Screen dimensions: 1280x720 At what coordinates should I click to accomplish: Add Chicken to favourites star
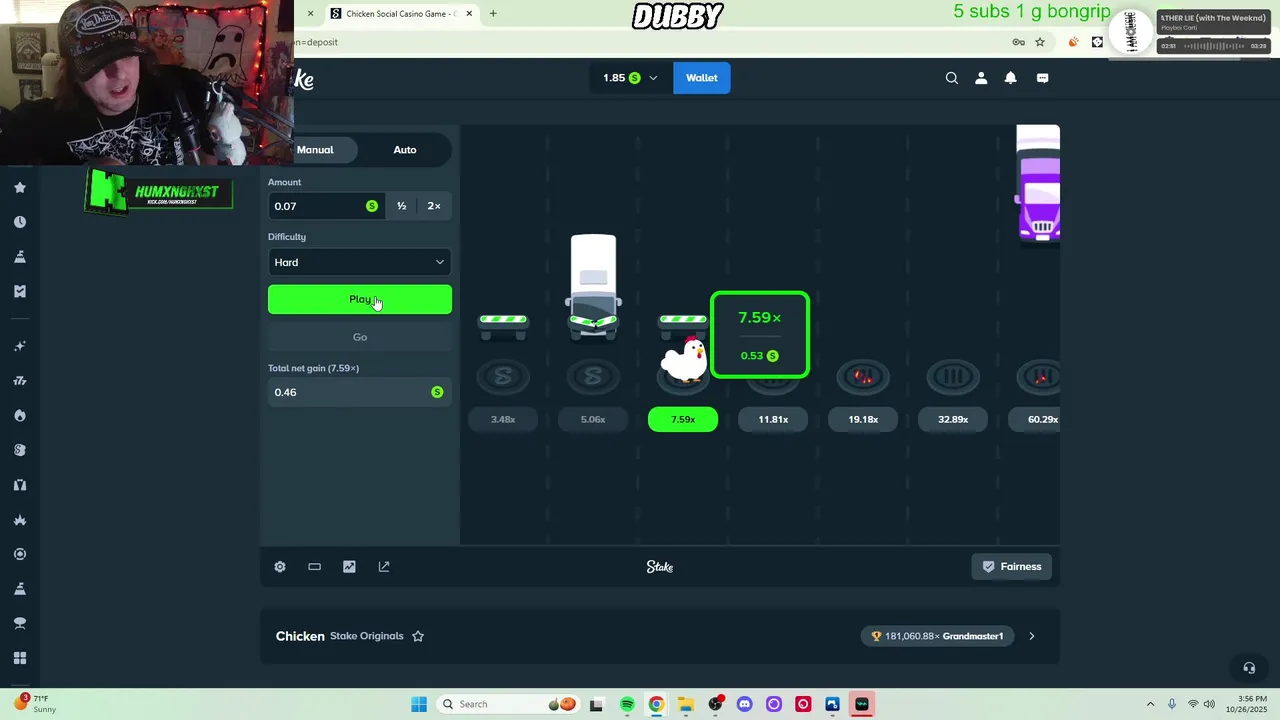point(418,636)
